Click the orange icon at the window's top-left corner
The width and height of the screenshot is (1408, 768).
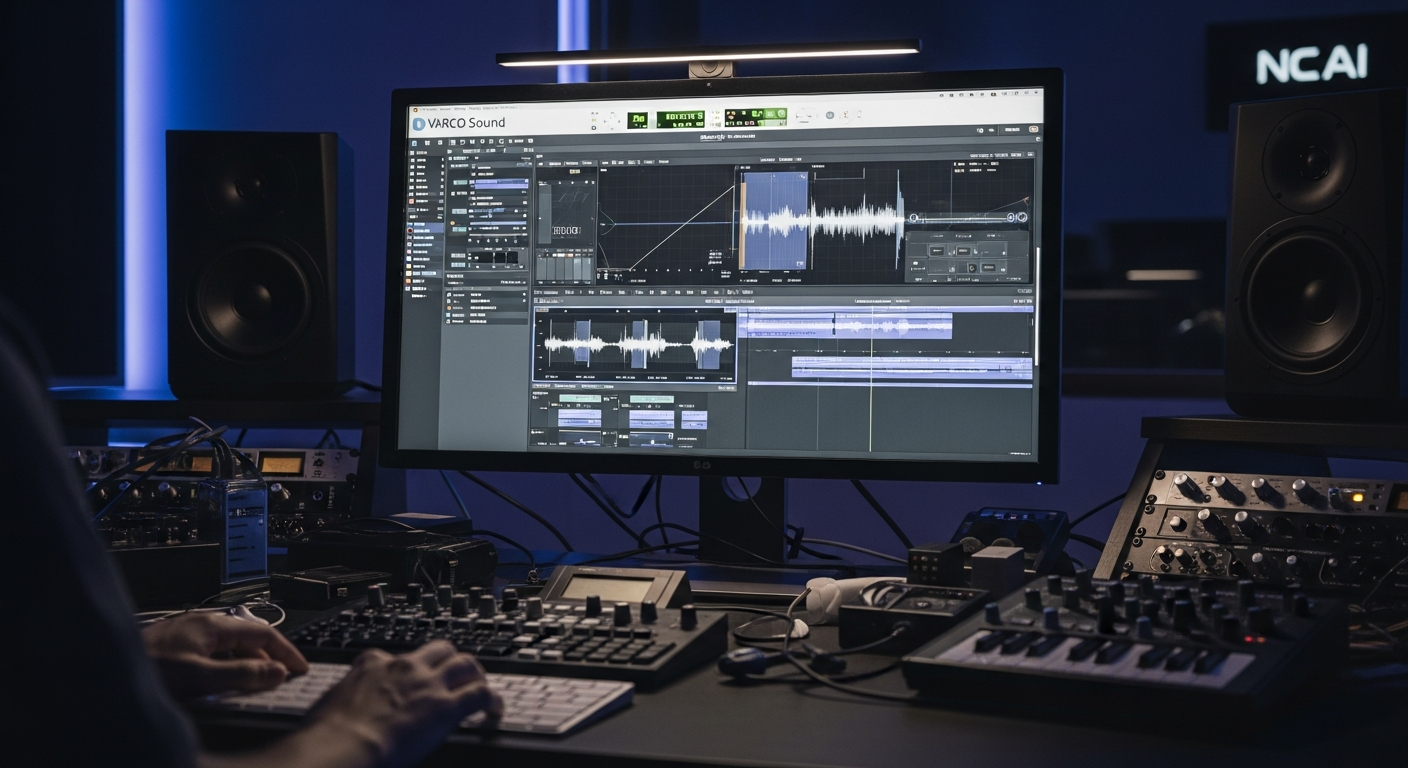click(414, 108)
